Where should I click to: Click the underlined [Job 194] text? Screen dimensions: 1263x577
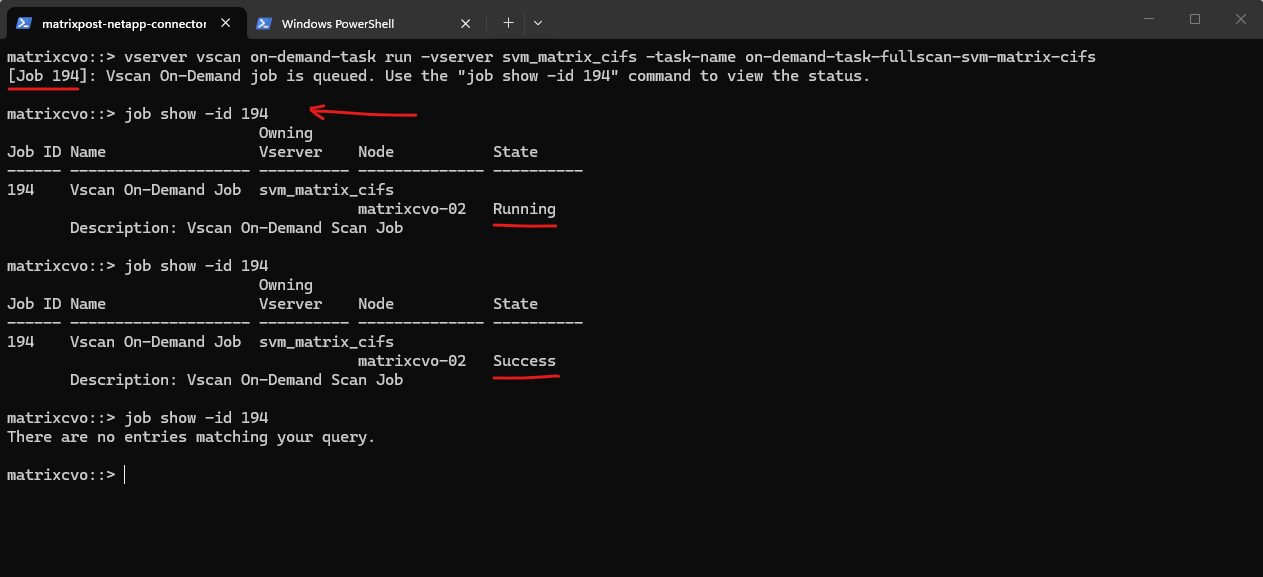[43, 76]
